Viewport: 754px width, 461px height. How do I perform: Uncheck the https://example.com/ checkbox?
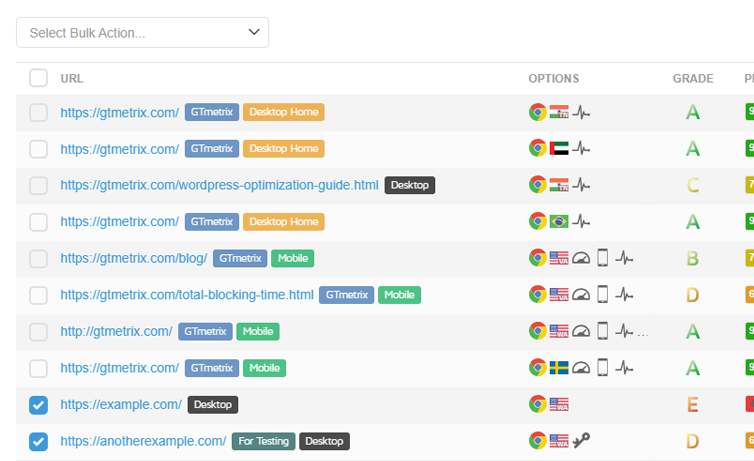pyautogui.click(x=38, y=405)
